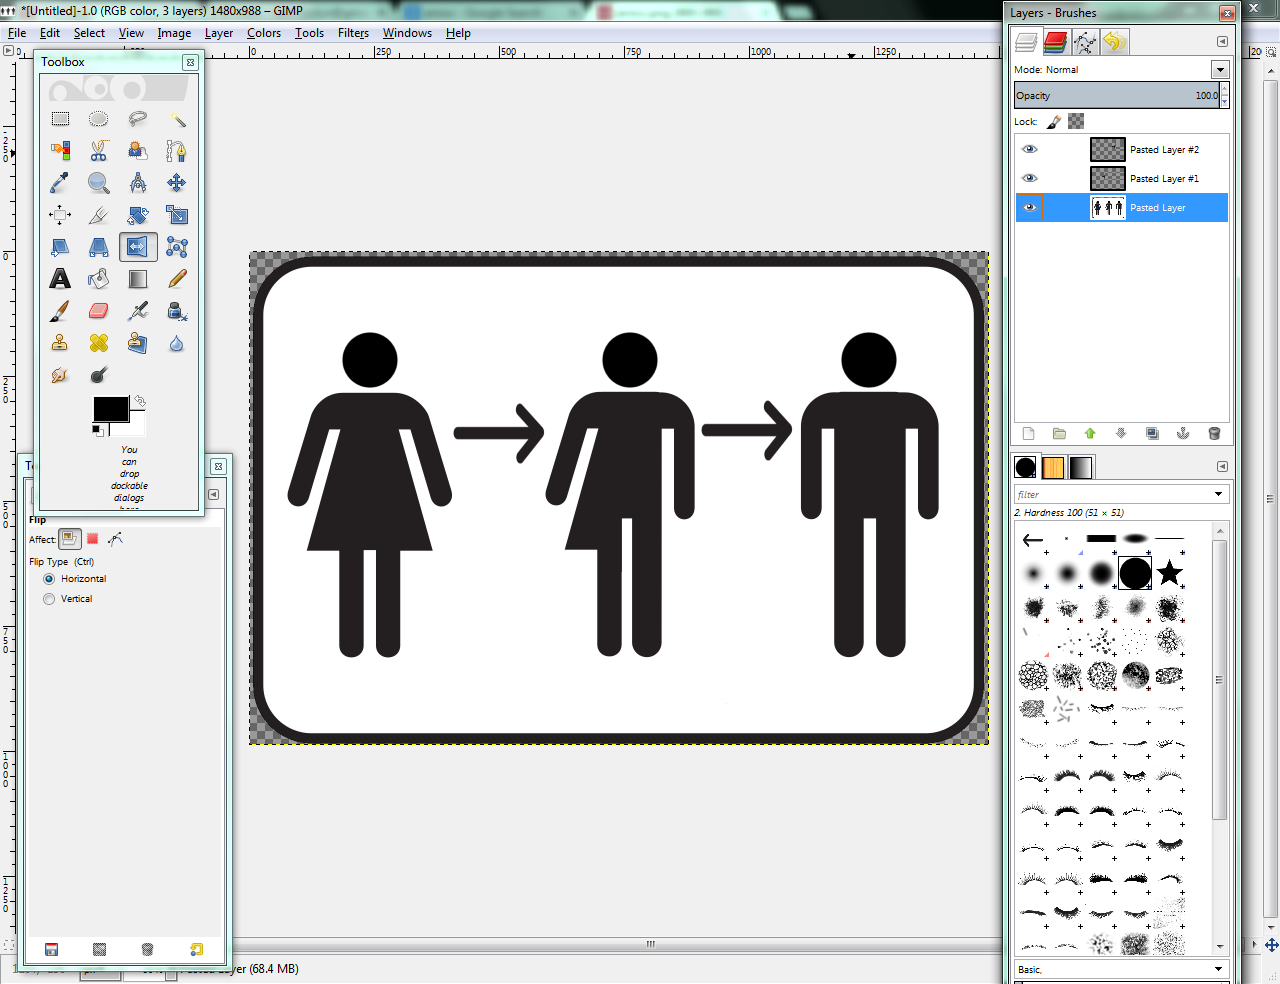The width and height of the screenshot is (1280, 984).
Task: Select the Free Select lasso tool
Action: click(138, 119)
